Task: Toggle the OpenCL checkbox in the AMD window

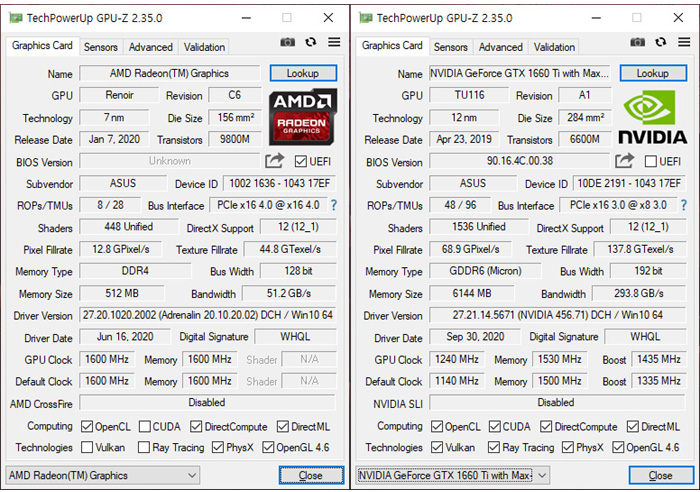Action: pos(87,427)
